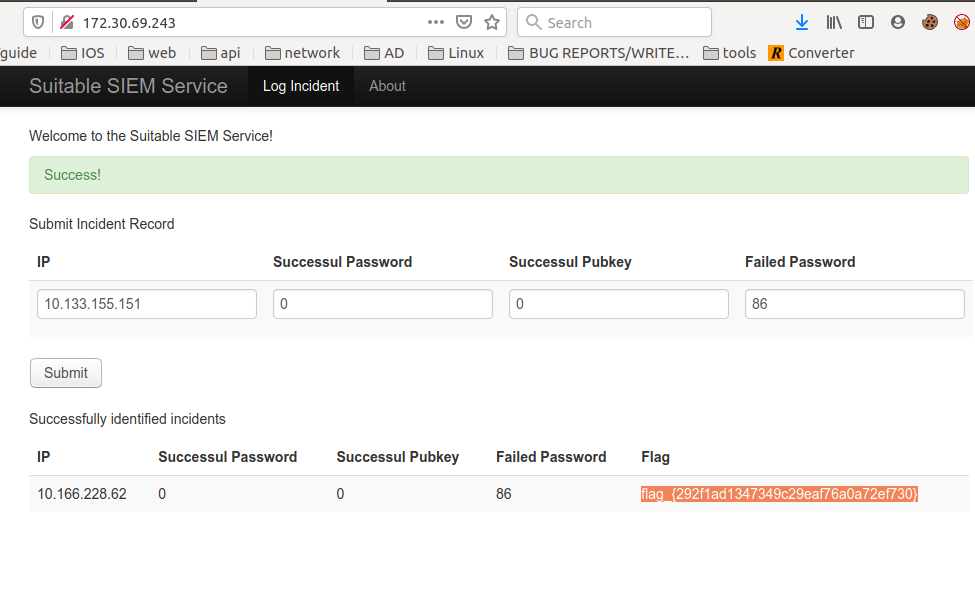Open the page actions three-dot menu
Image resolution: width=975 pixels, height=590 pixels.
click(436, 22)
